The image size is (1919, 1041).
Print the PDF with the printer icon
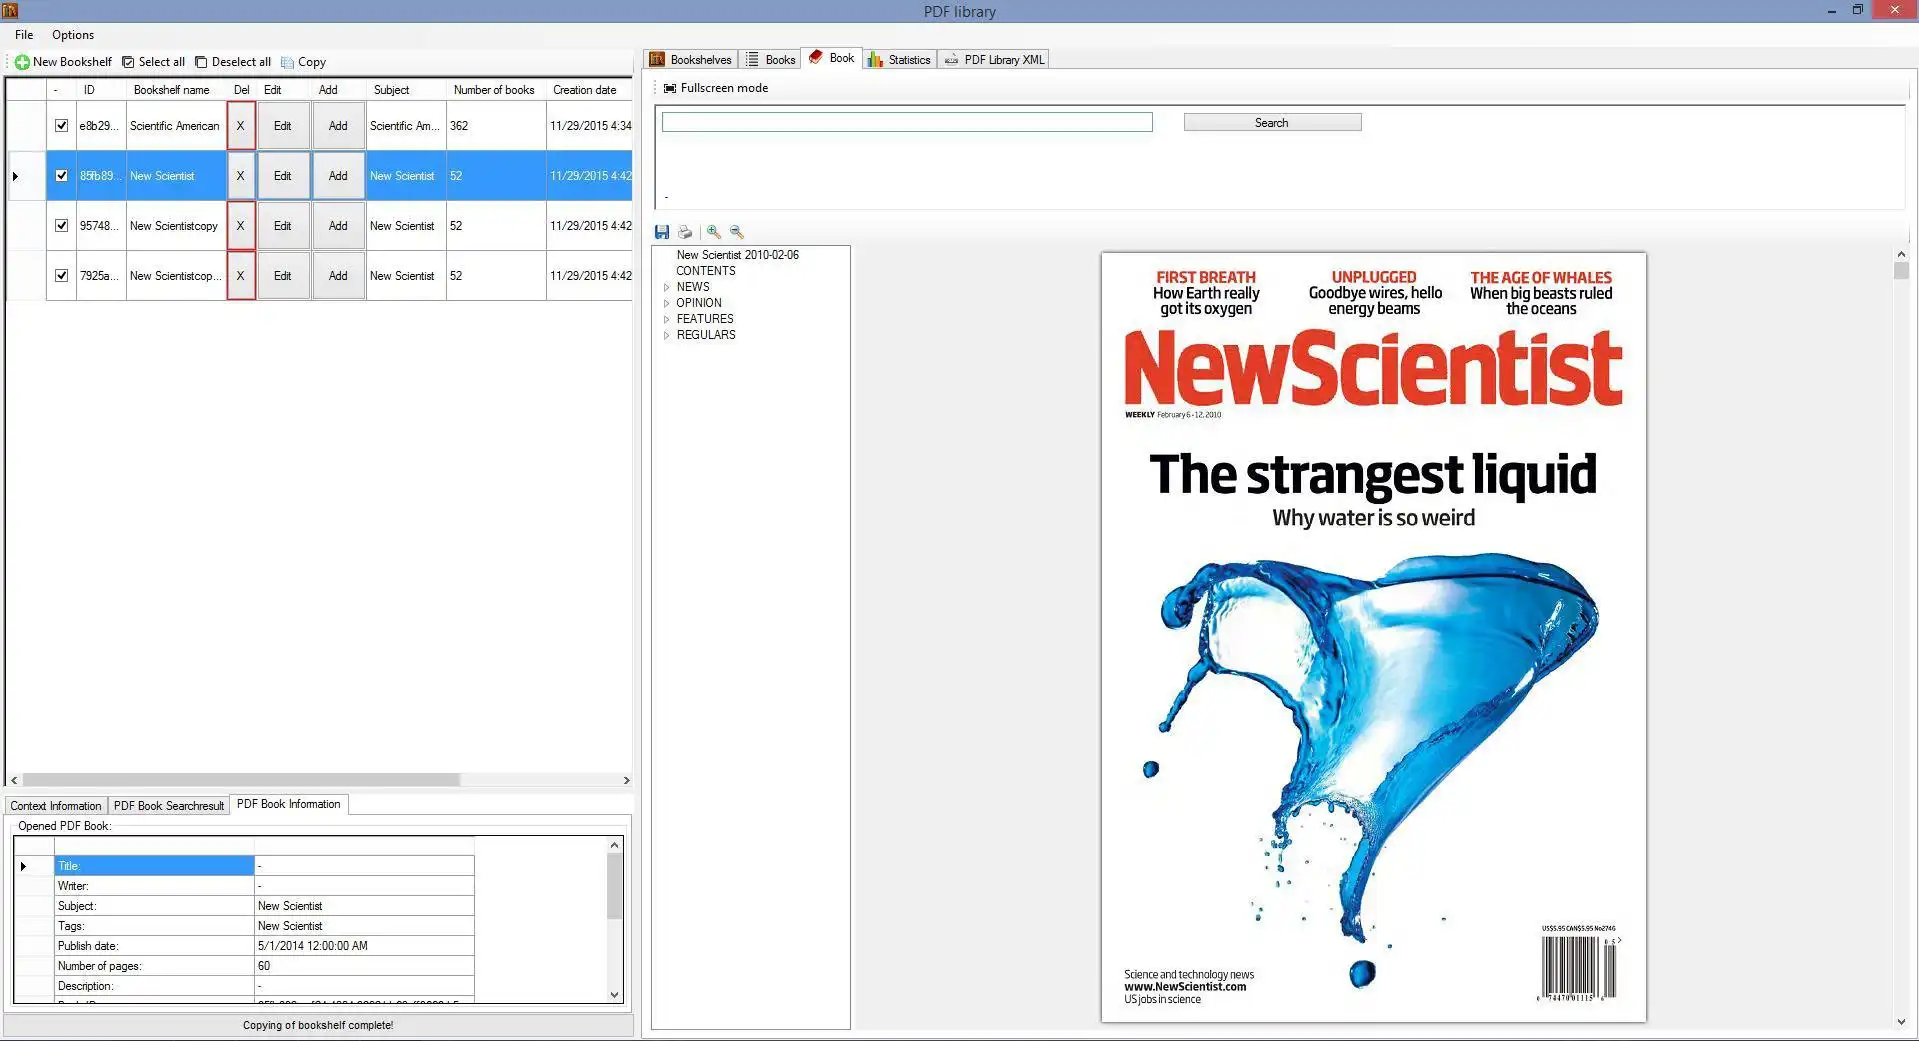click(x=685, y=232)
